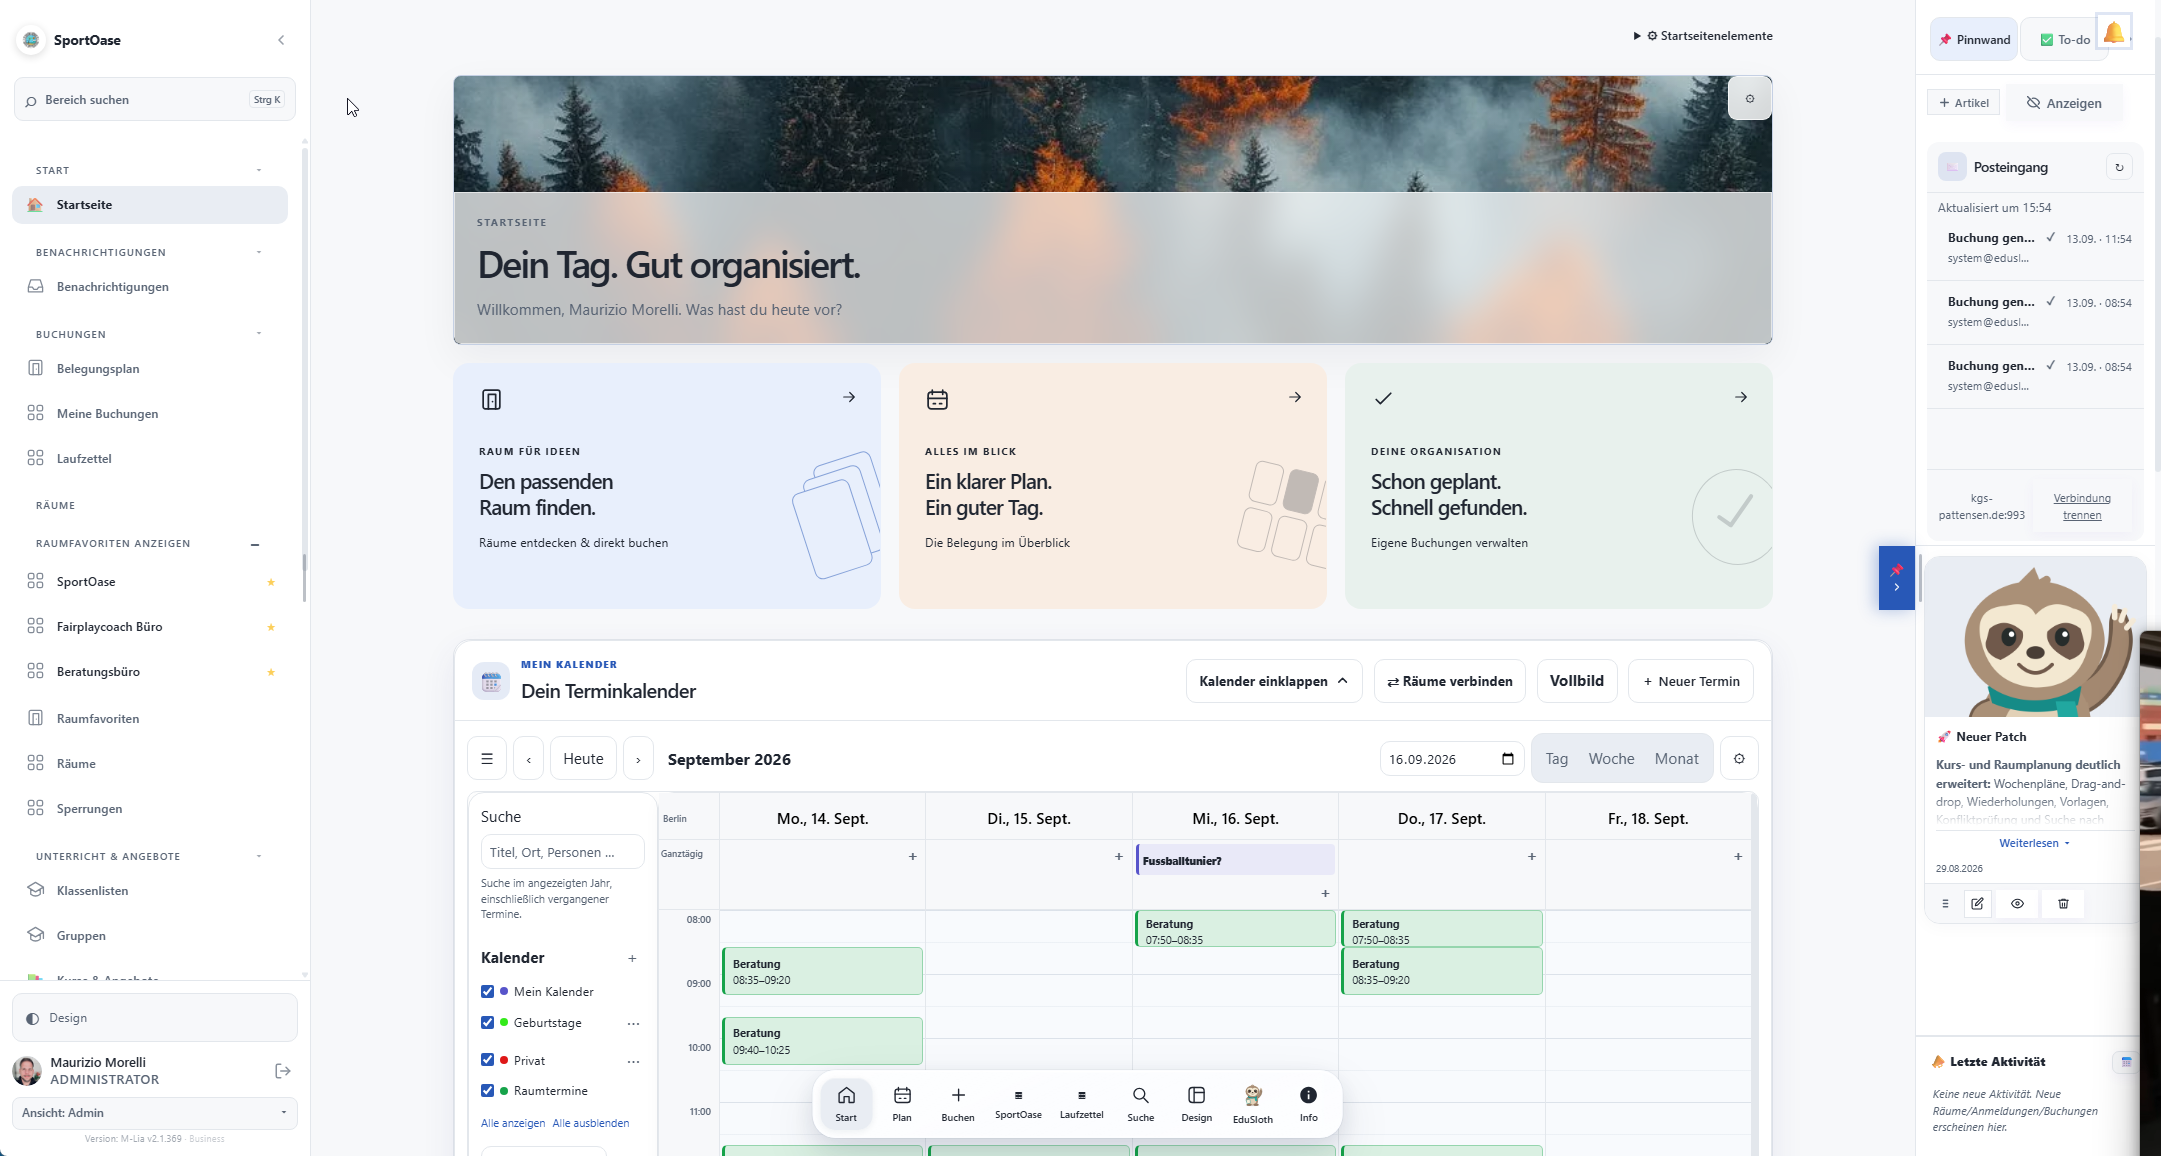Click the Bereich suchen search field

(154, 100)
